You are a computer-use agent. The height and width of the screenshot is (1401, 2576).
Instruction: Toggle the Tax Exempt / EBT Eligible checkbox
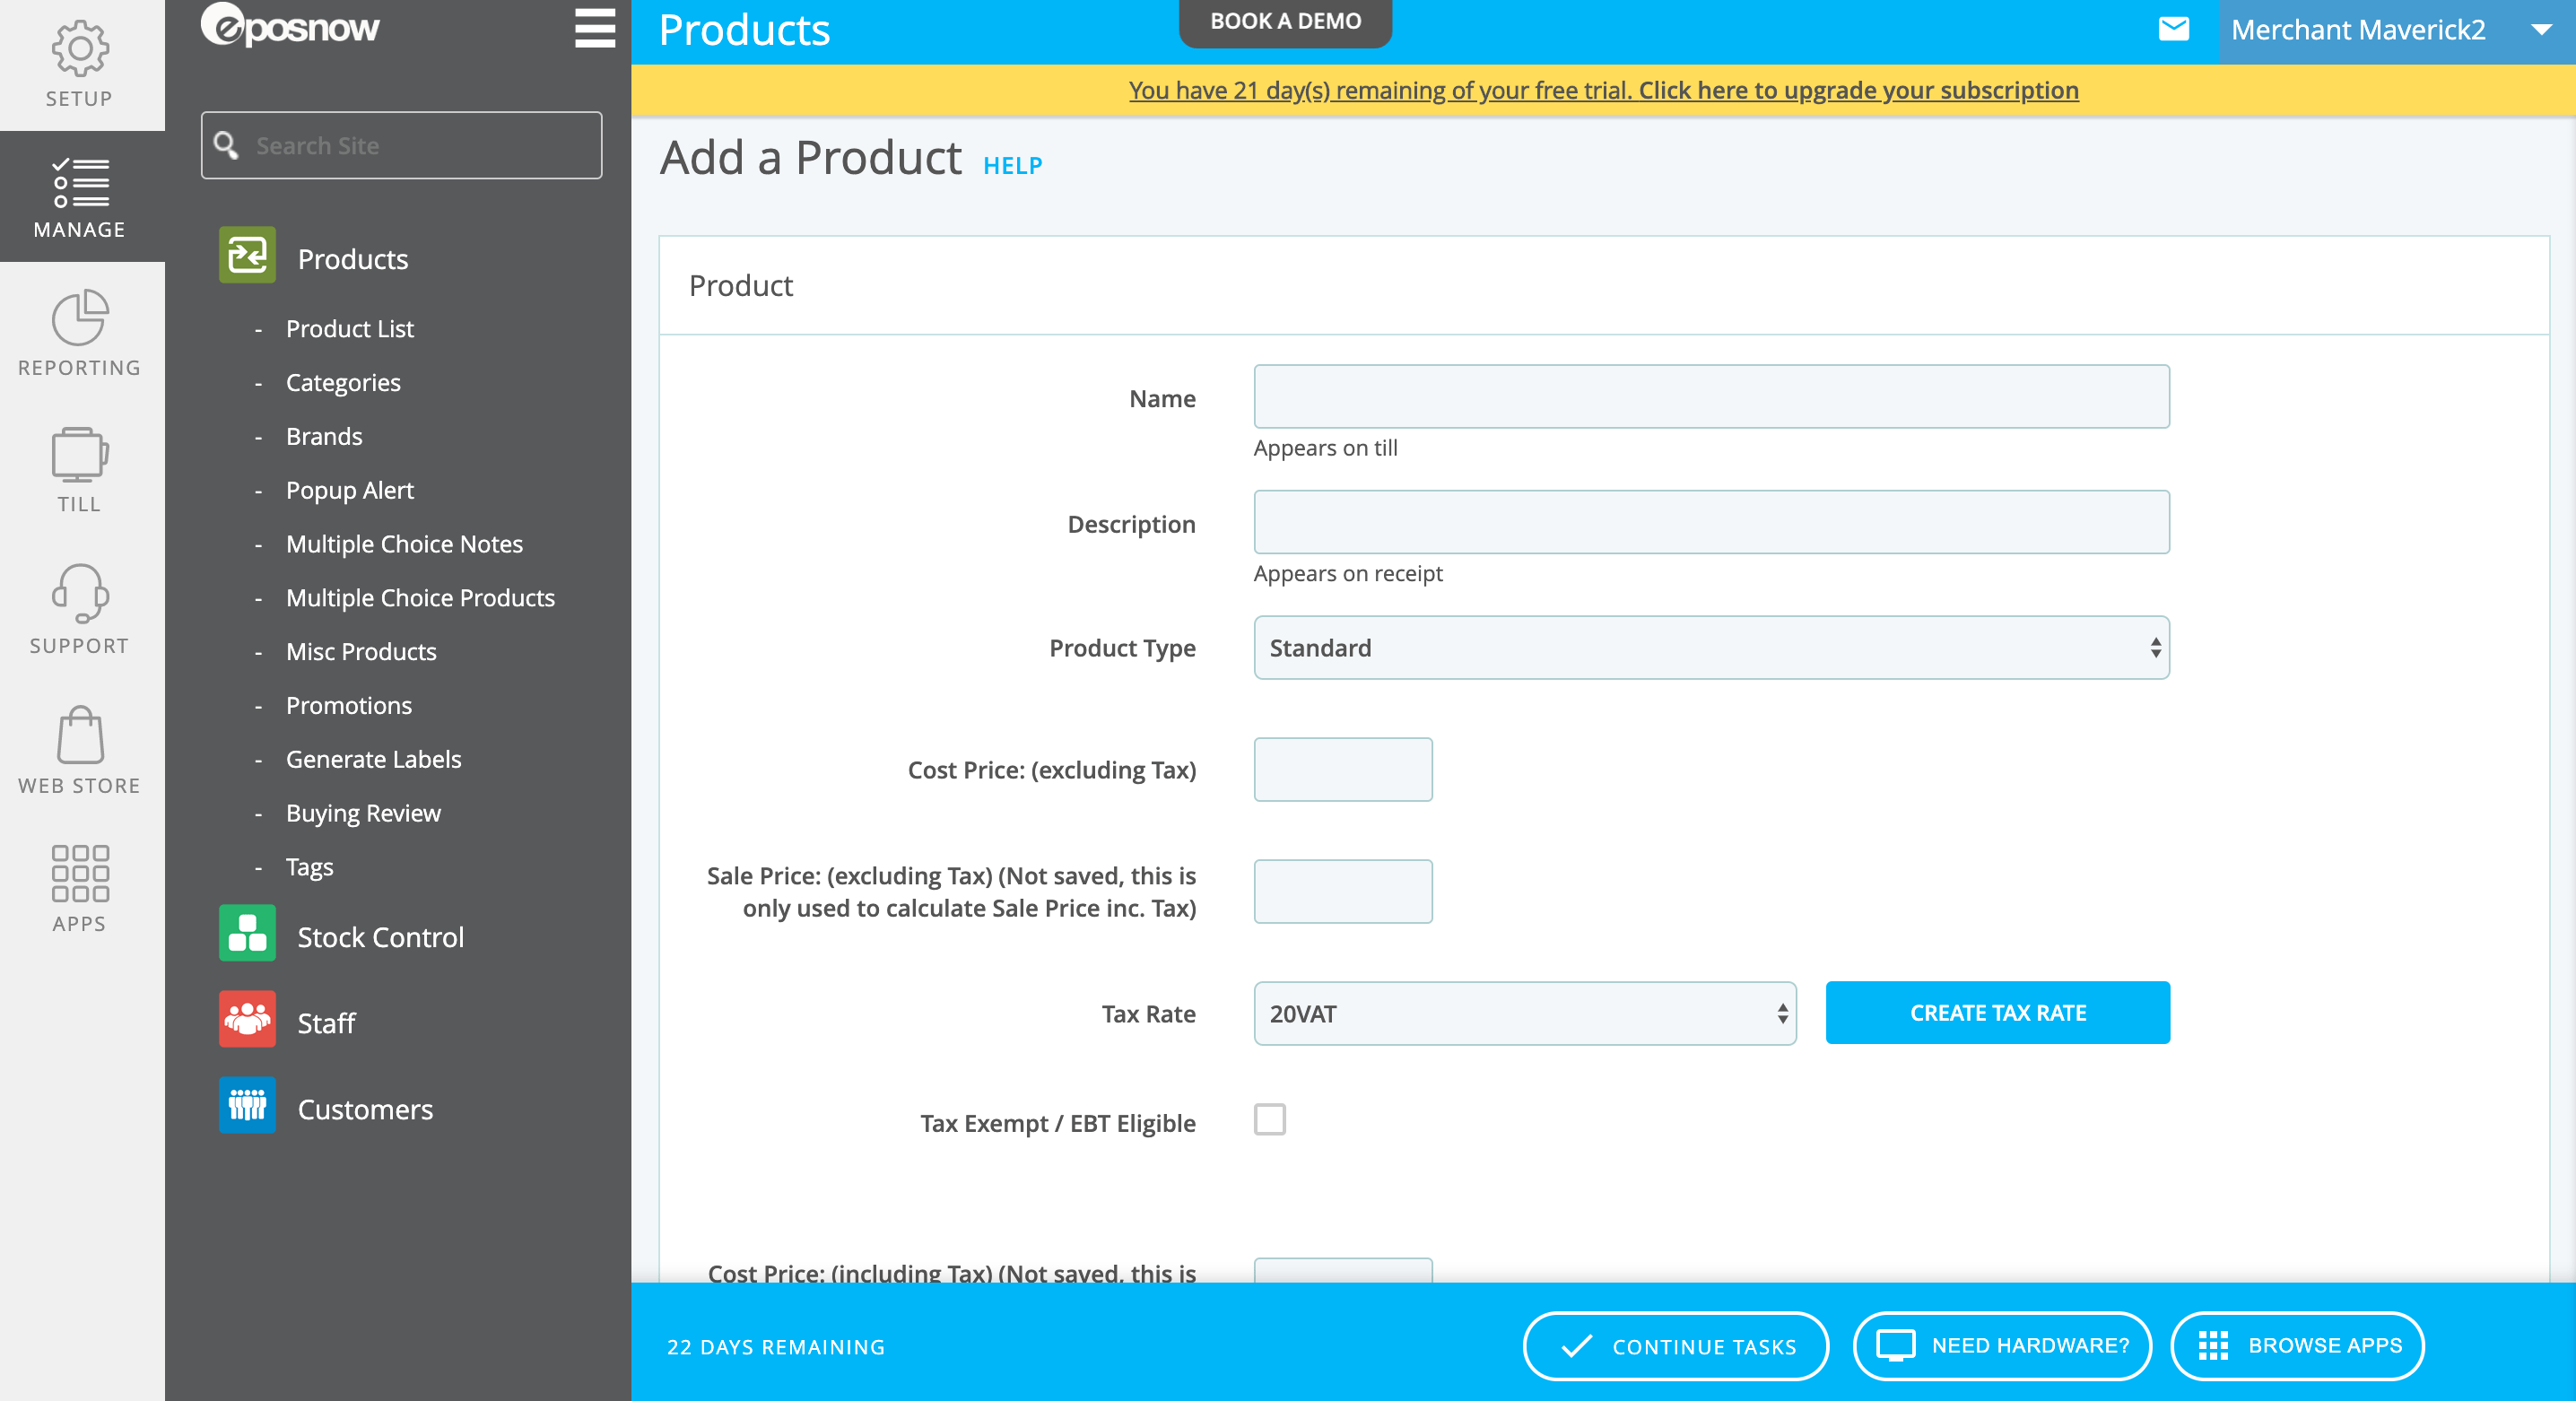coord(1270,1119)
